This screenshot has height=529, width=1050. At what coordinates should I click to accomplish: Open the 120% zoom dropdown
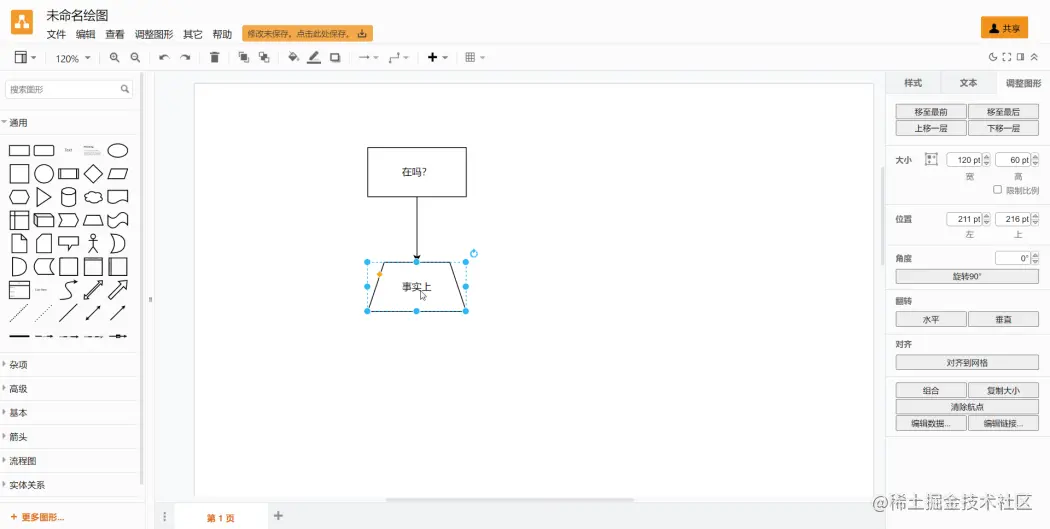(x=73, y=58)
